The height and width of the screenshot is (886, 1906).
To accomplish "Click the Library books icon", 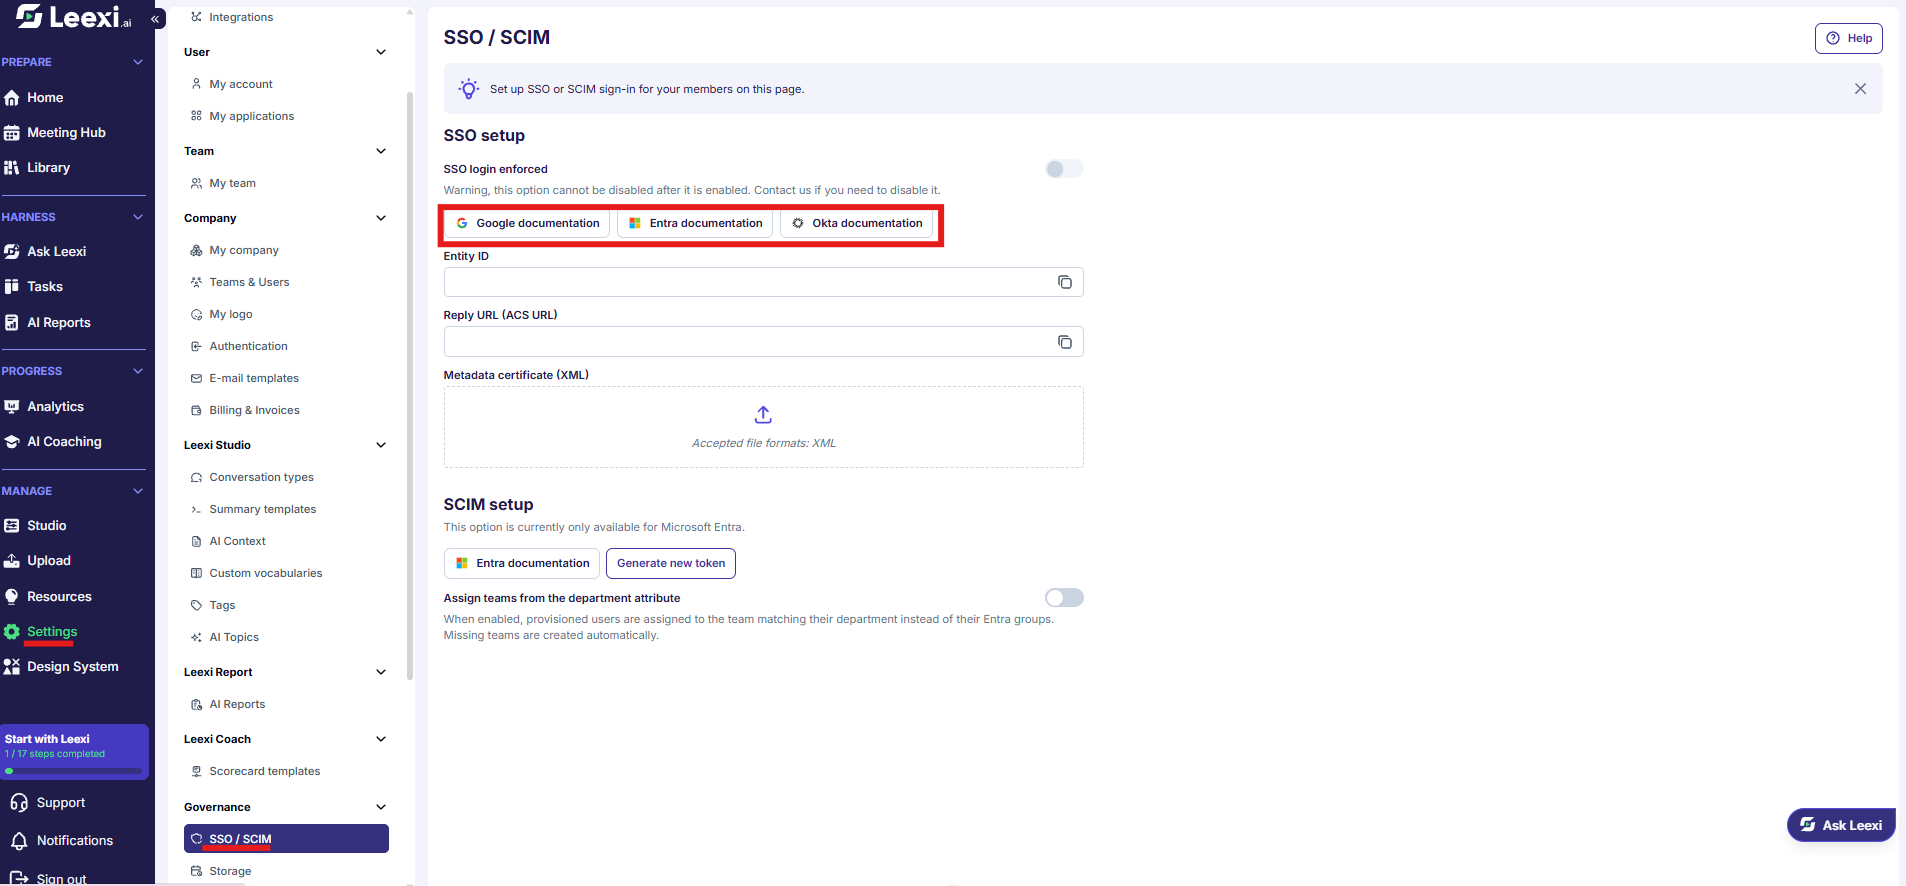I will pos(12,168).
